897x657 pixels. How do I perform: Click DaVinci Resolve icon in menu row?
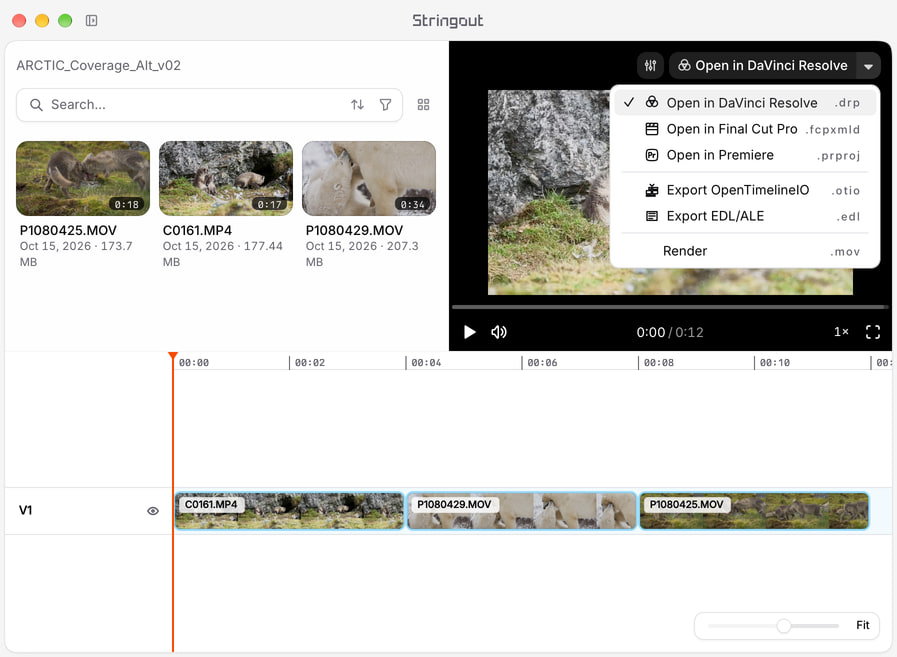coord(652,102)
